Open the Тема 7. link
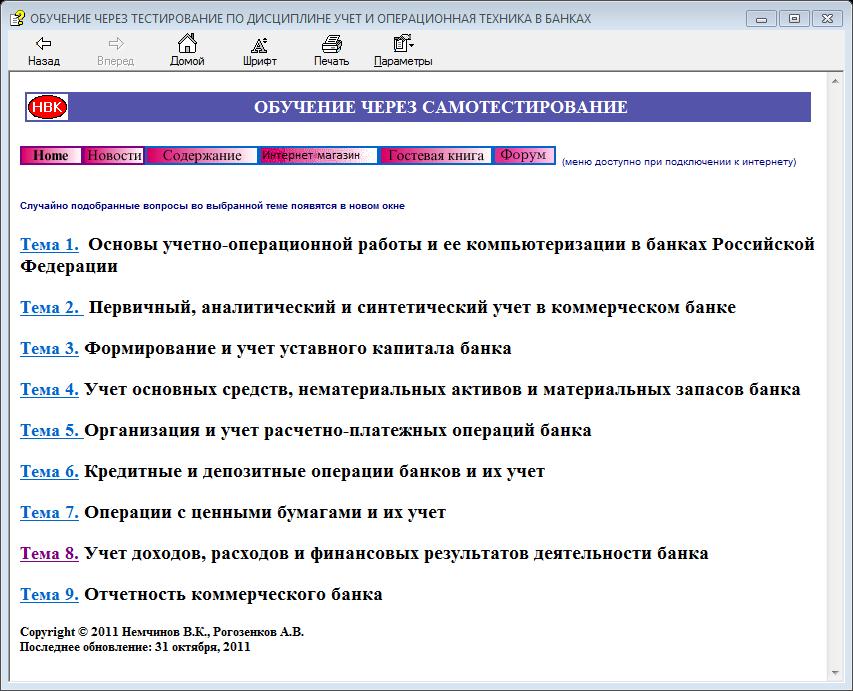853x691 pixels. (x=50, y=513)
